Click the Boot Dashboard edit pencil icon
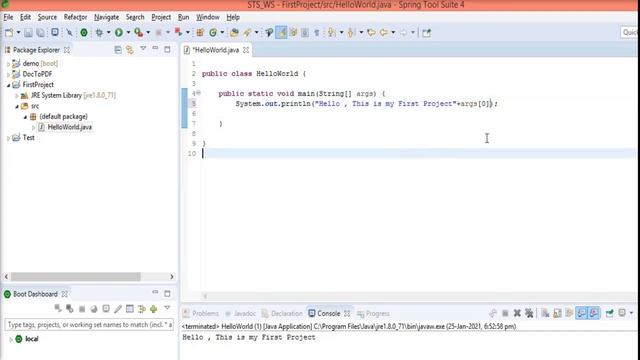The height and width of the screenshot is (360, 640). pos(118,309)
